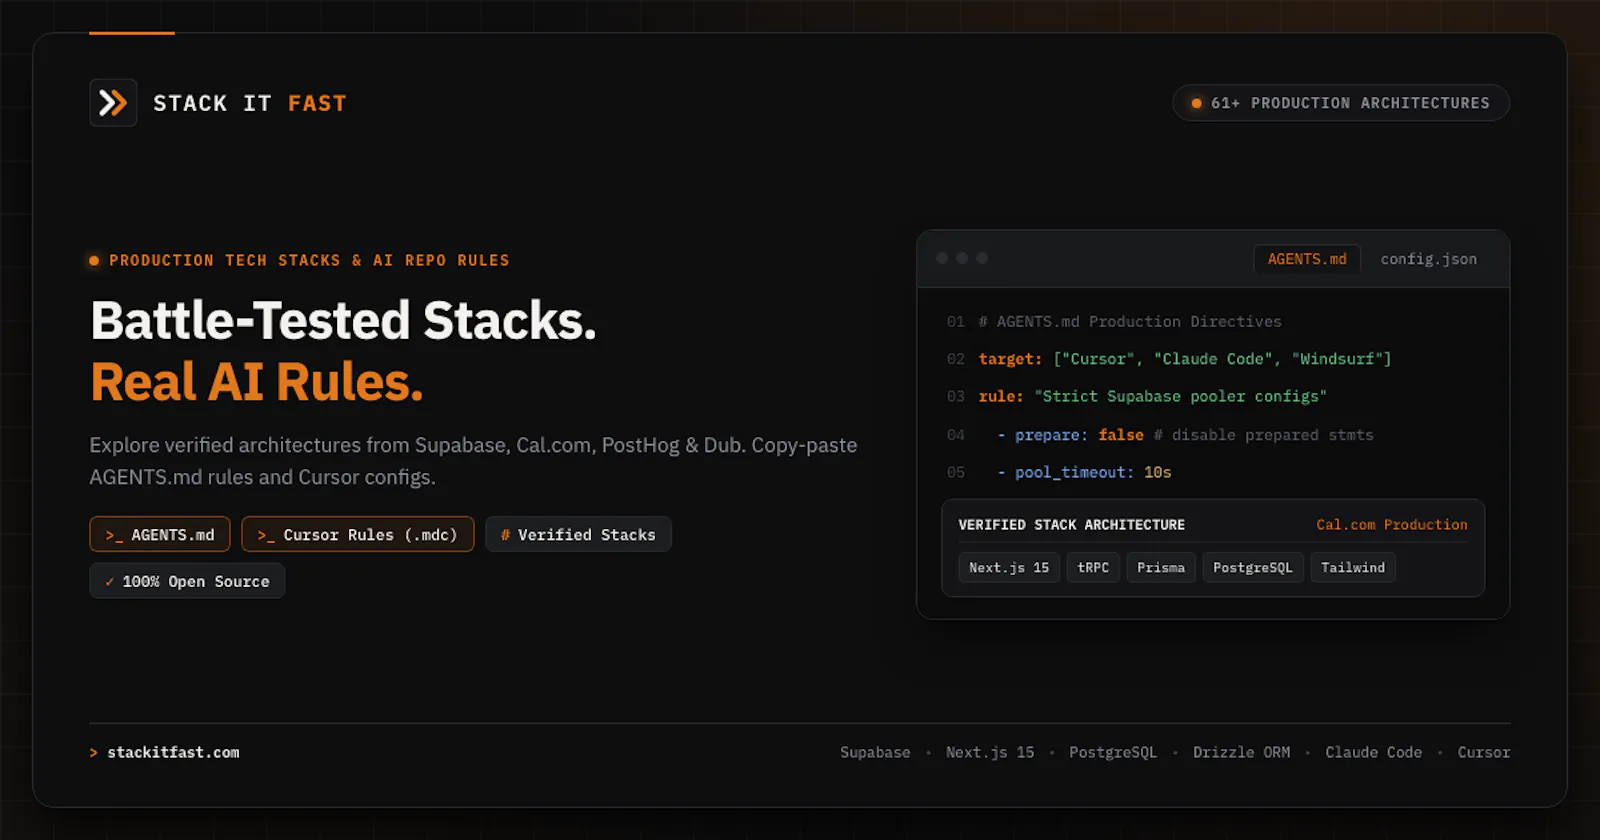Click the orange bullet before Production Tech Stacks
The image size is (1600, 840).
(x=94, y=260)
